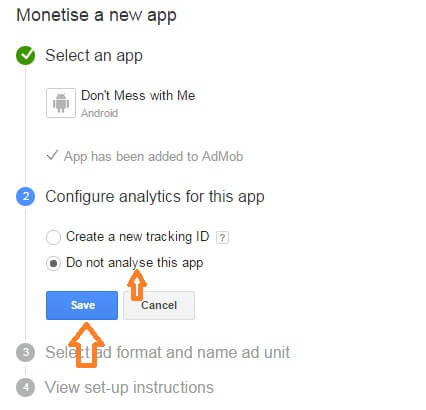Viewport: 426px width, 410px height.
Task: Open the Select an app step heading
Action: click(94, 56)
